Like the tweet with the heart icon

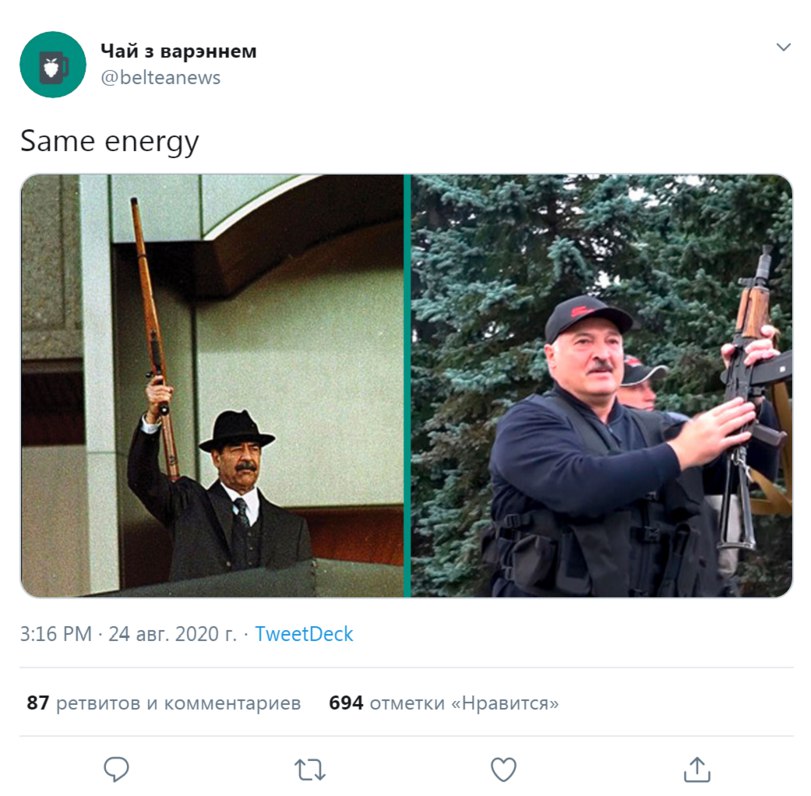(x=503, y=770)
